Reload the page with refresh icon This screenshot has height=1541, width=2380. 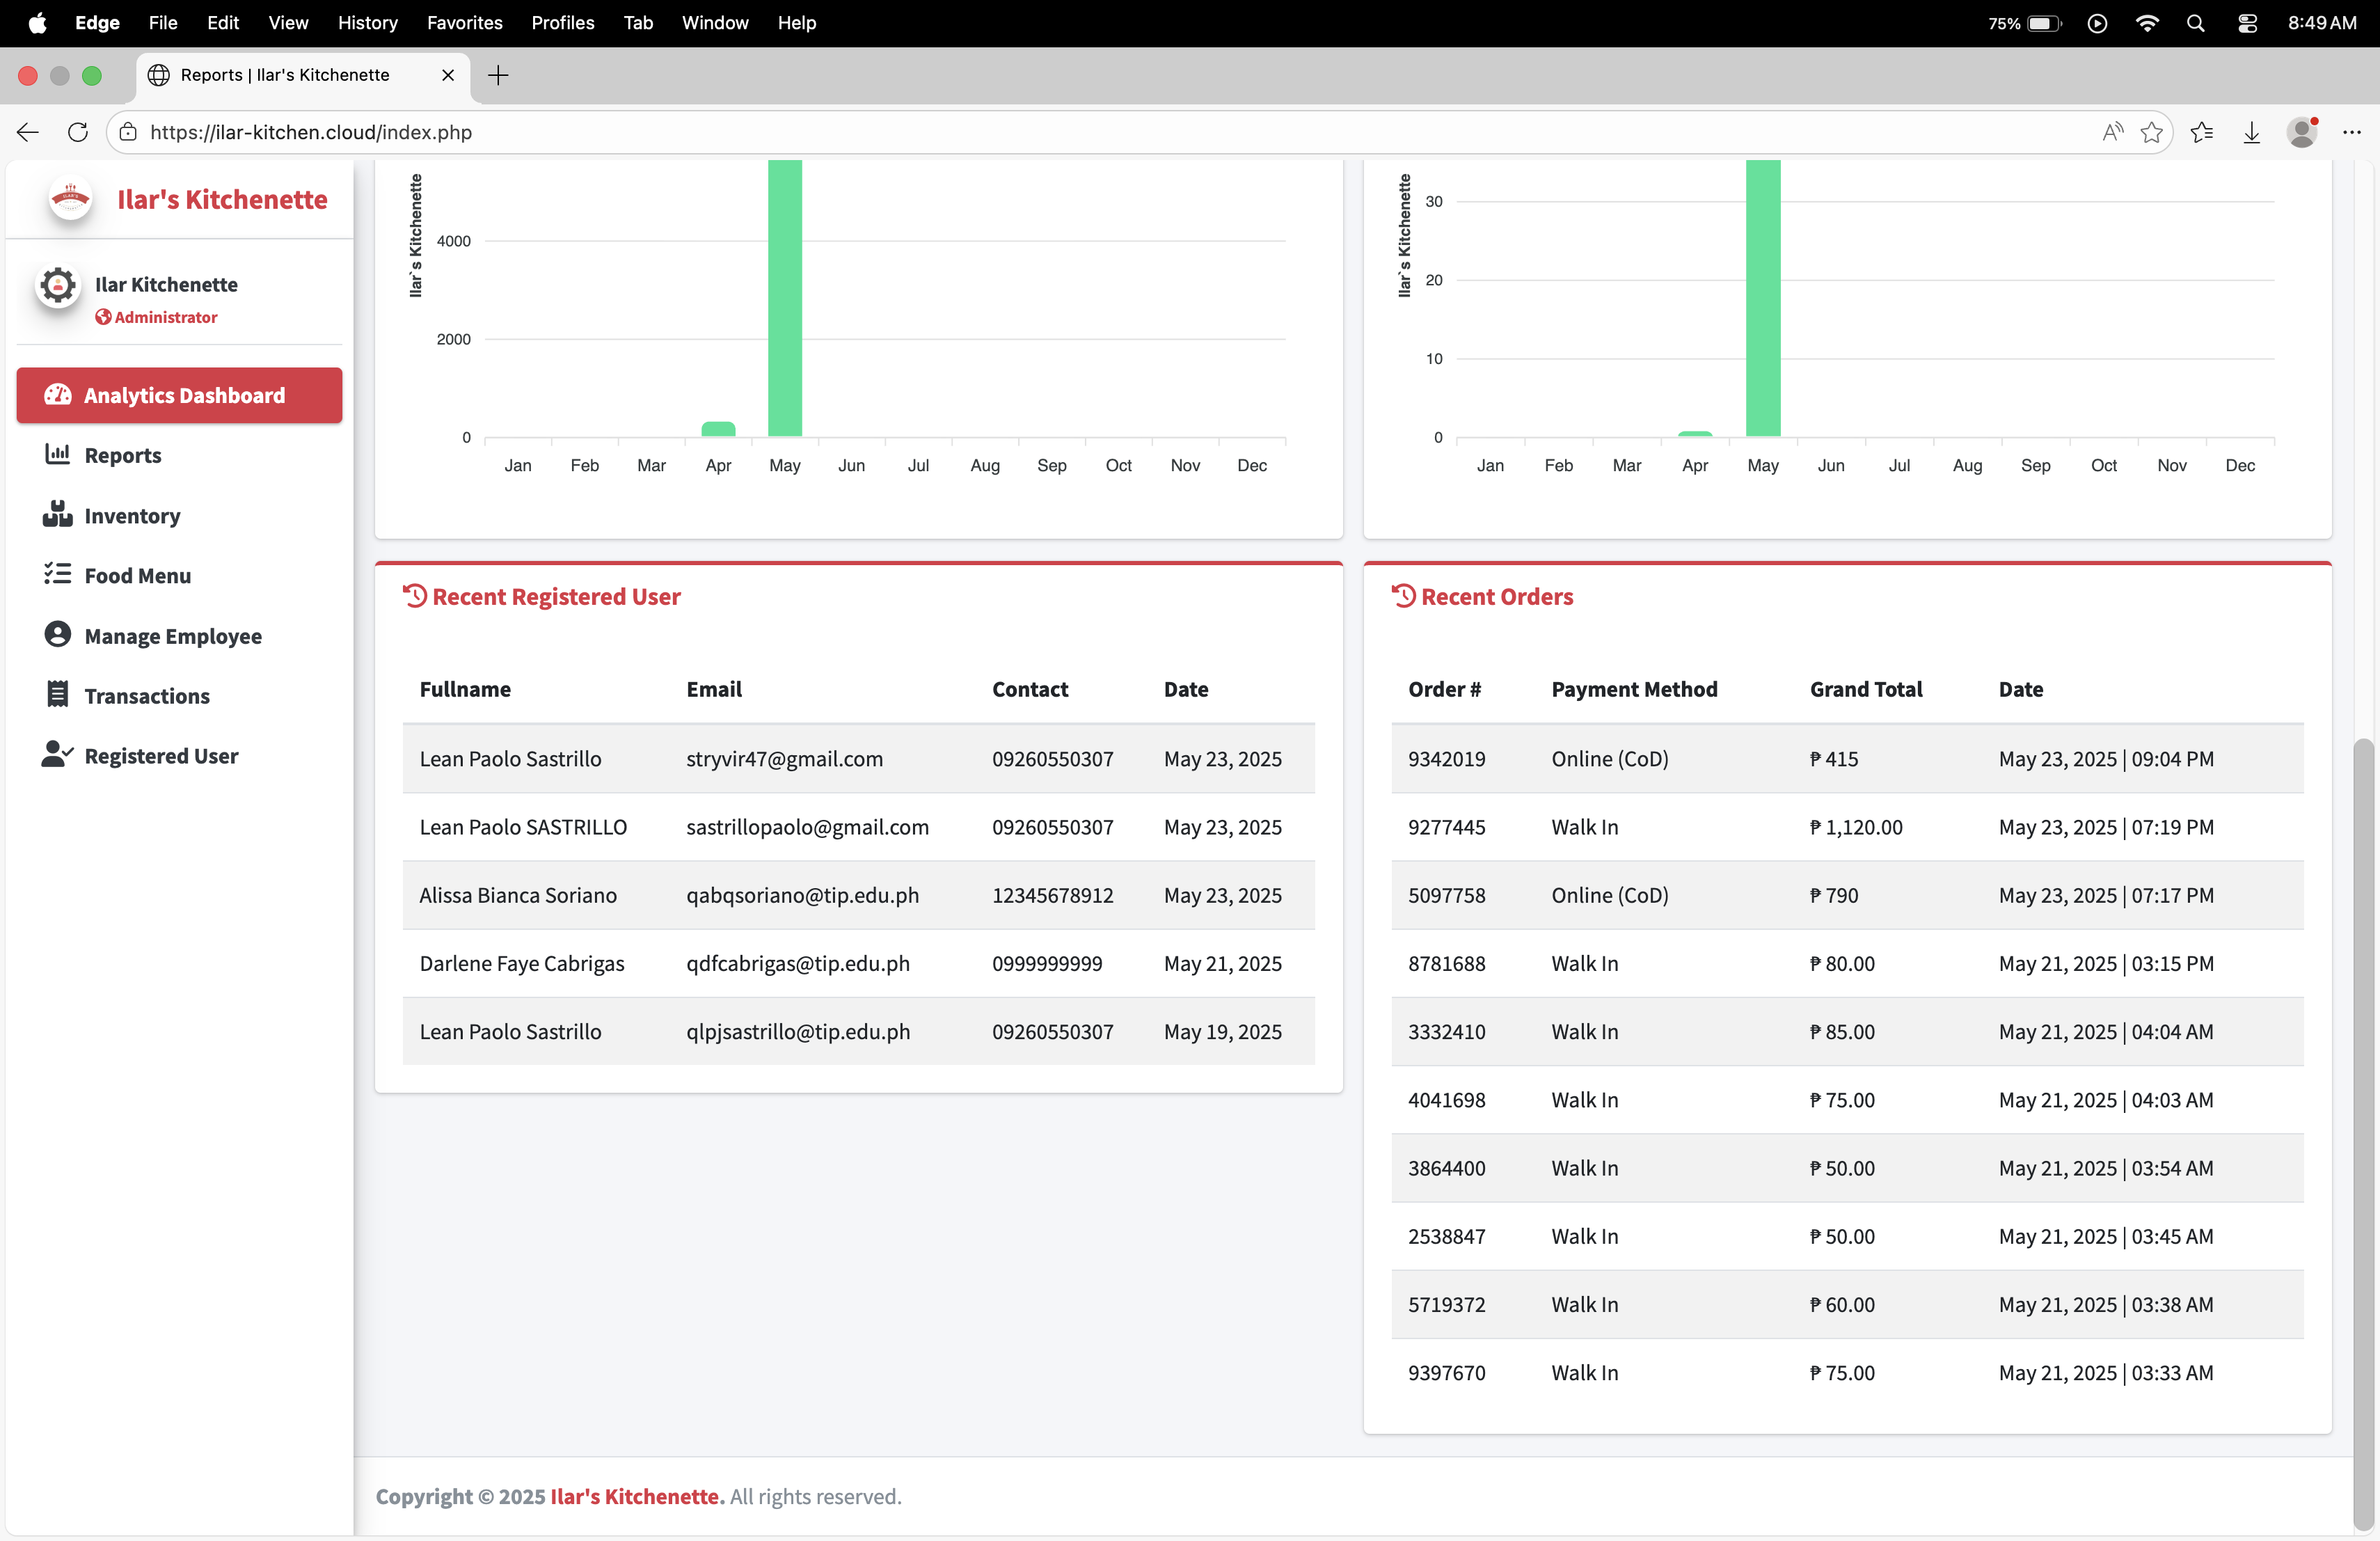pos(77,132)
